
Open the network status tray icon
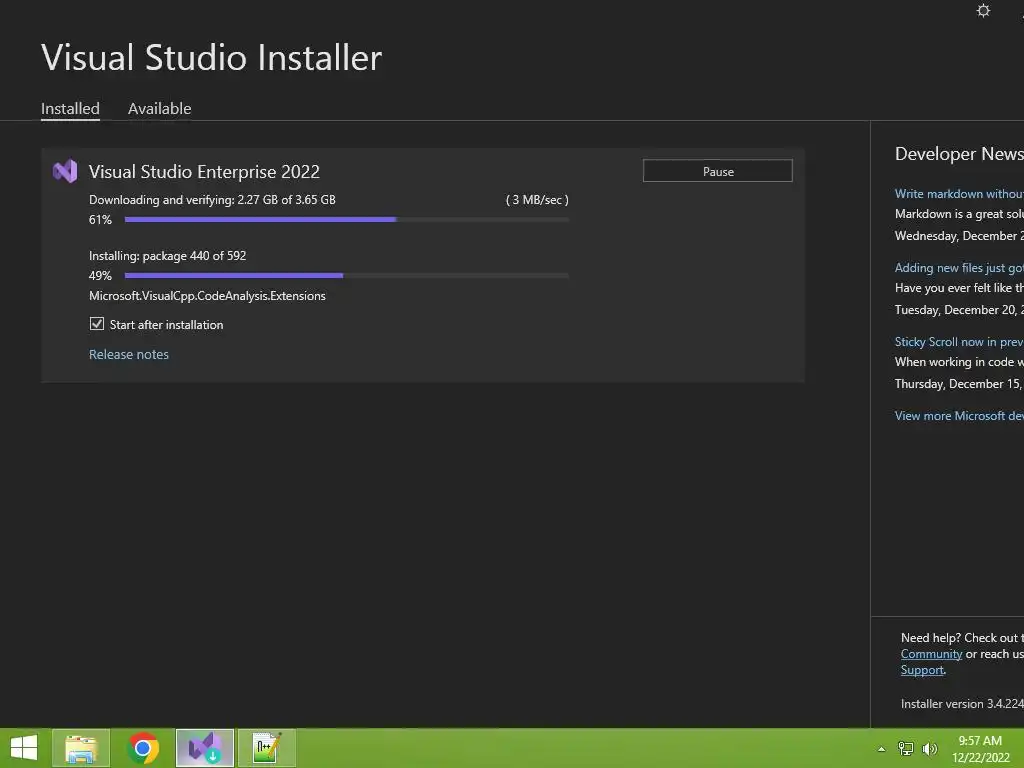[x=906, y=748]
